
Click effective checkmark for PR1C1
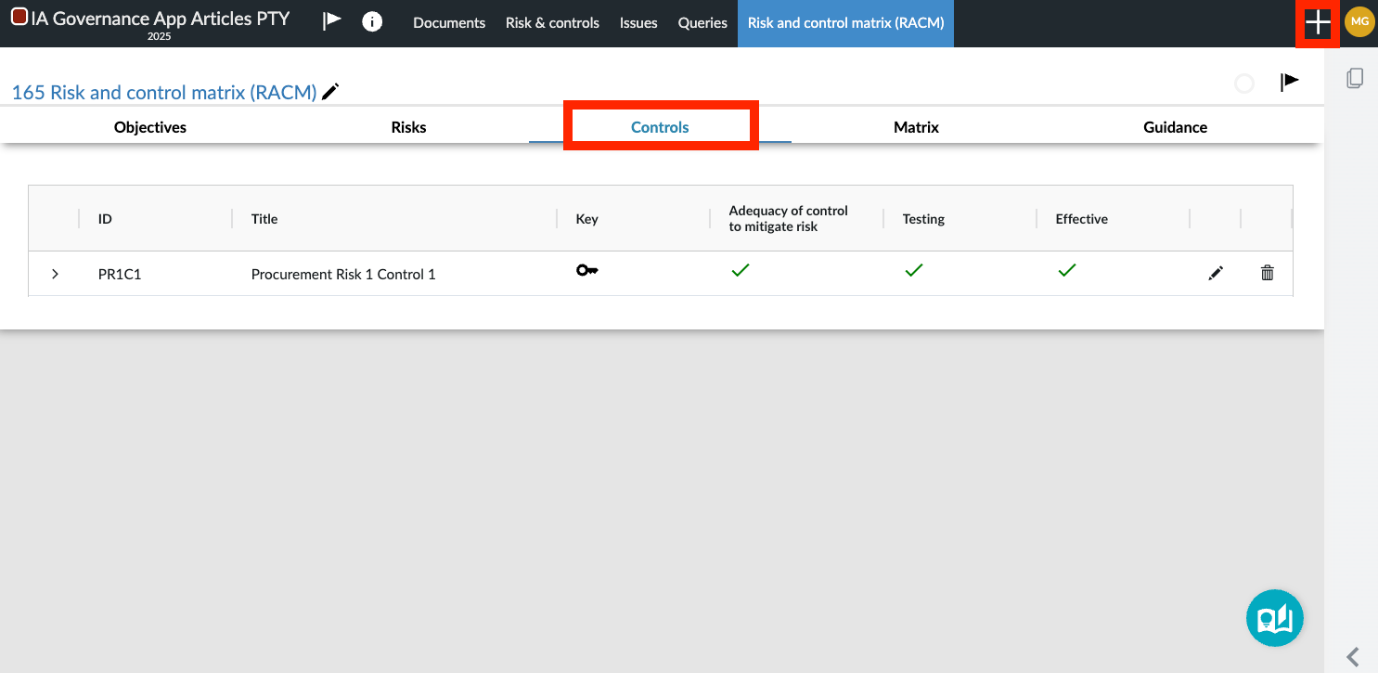coord(1067,270)
